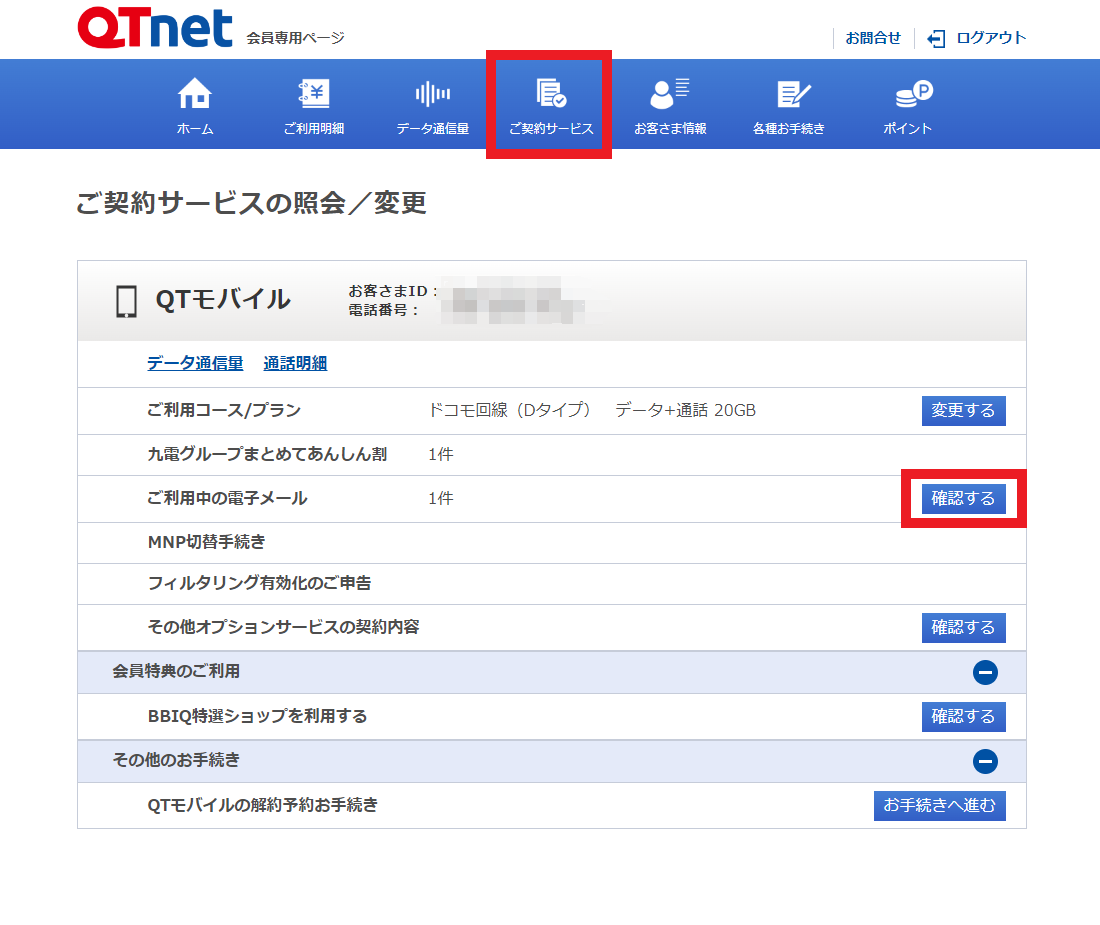
Task: Click the お問合せ link
Action: (873, 38)
